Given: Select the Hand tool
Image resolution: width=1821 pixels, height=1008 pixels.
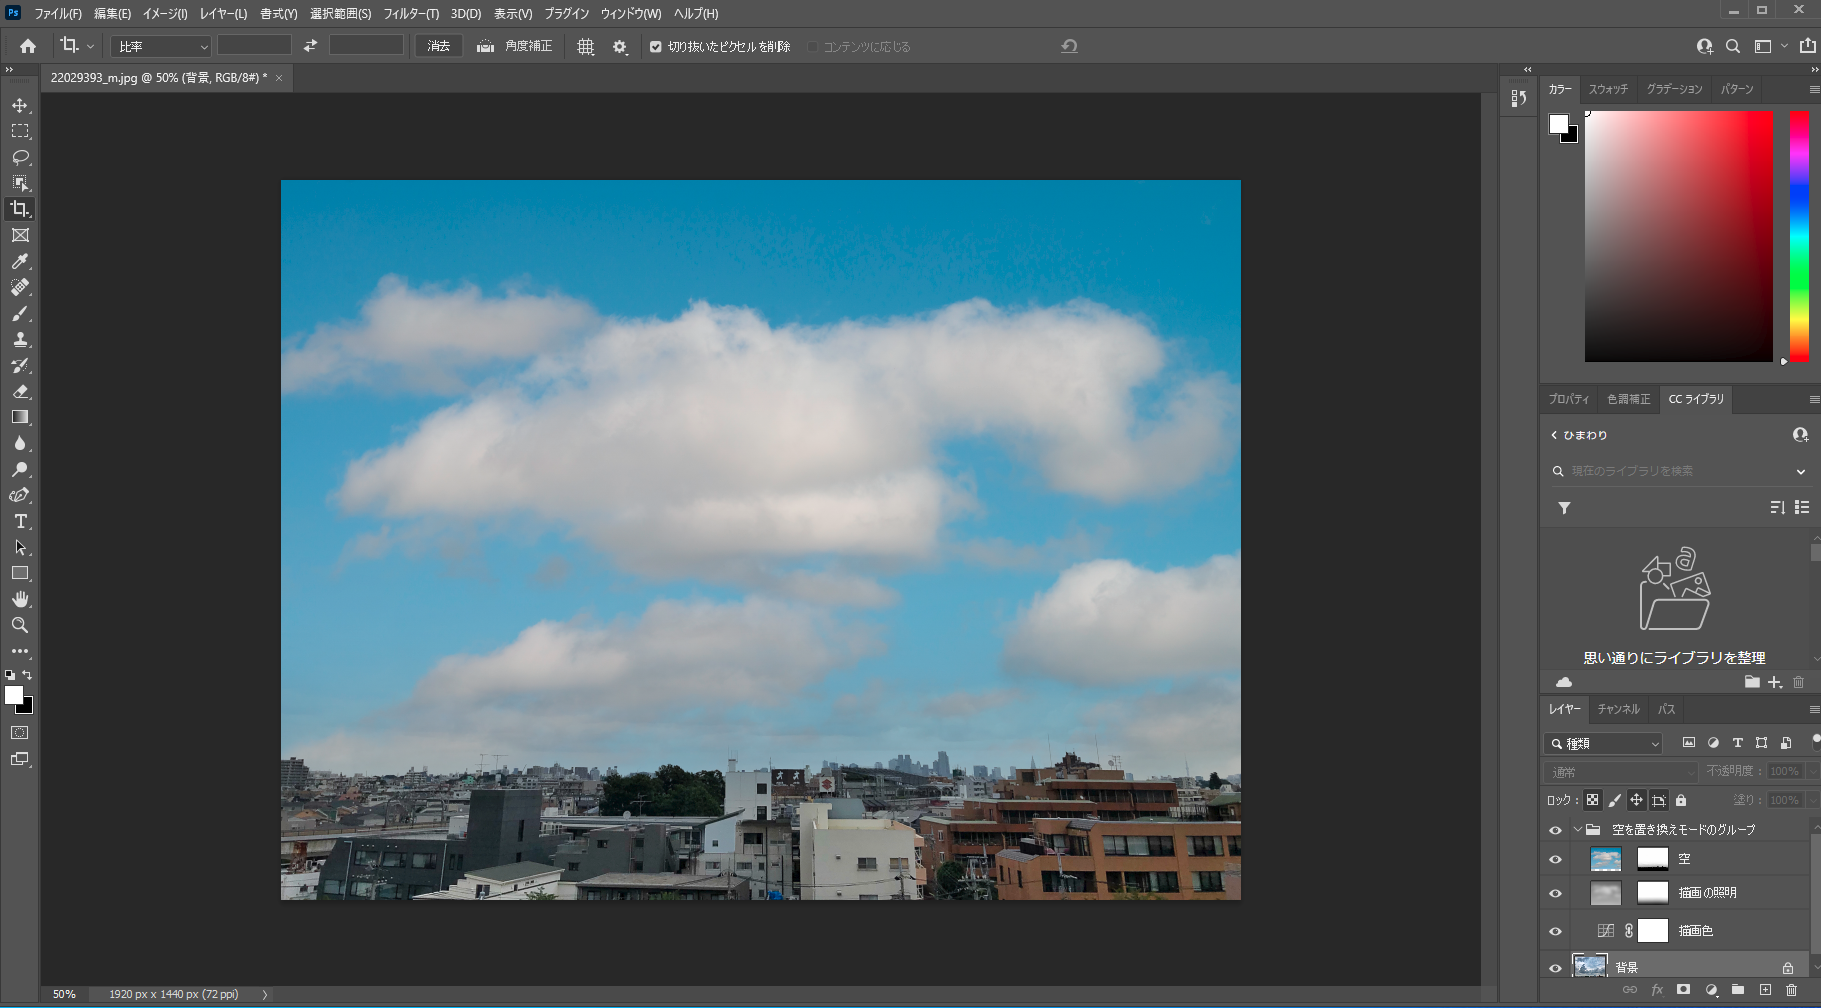Looking at the screenshot, I should pos(20,599).
